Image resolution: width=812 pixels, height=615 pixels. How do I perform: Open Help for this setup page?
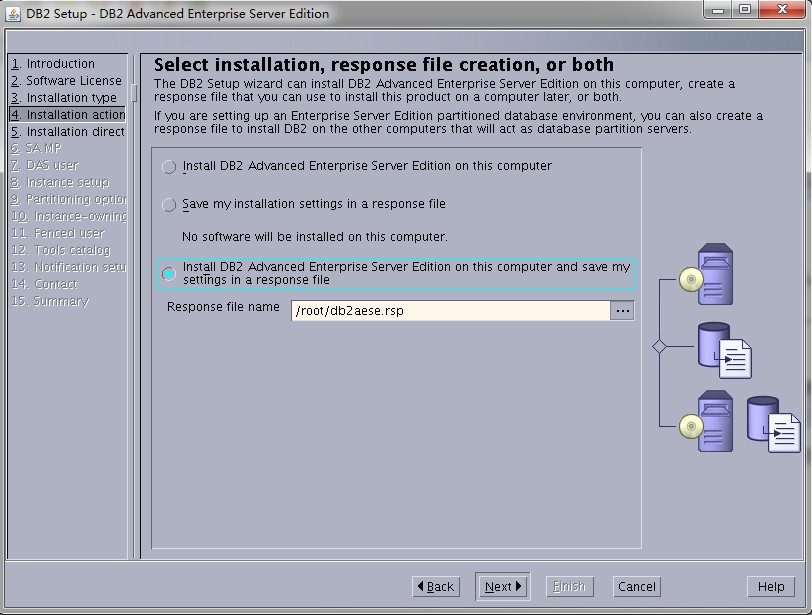click(771, 587)
